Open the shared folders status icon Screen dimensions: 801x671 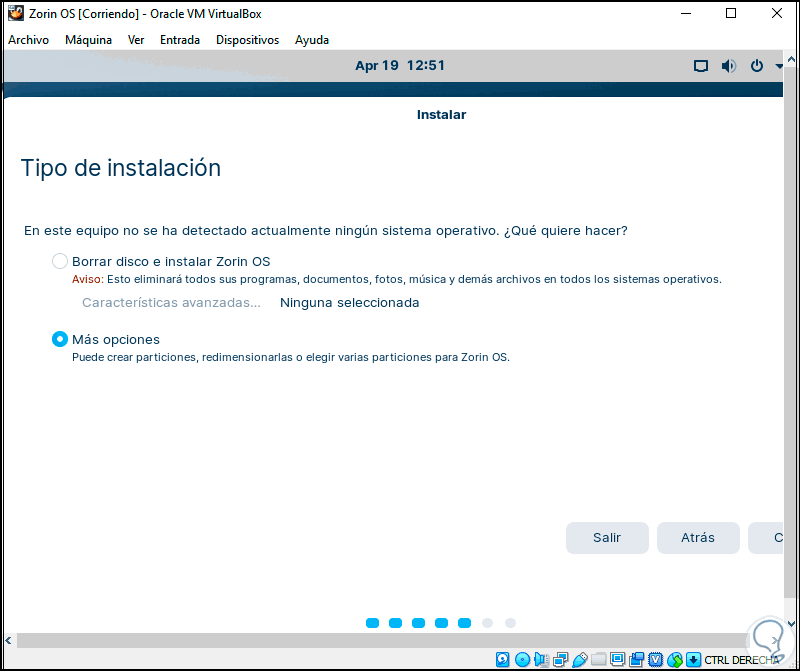tap(599, 660)
